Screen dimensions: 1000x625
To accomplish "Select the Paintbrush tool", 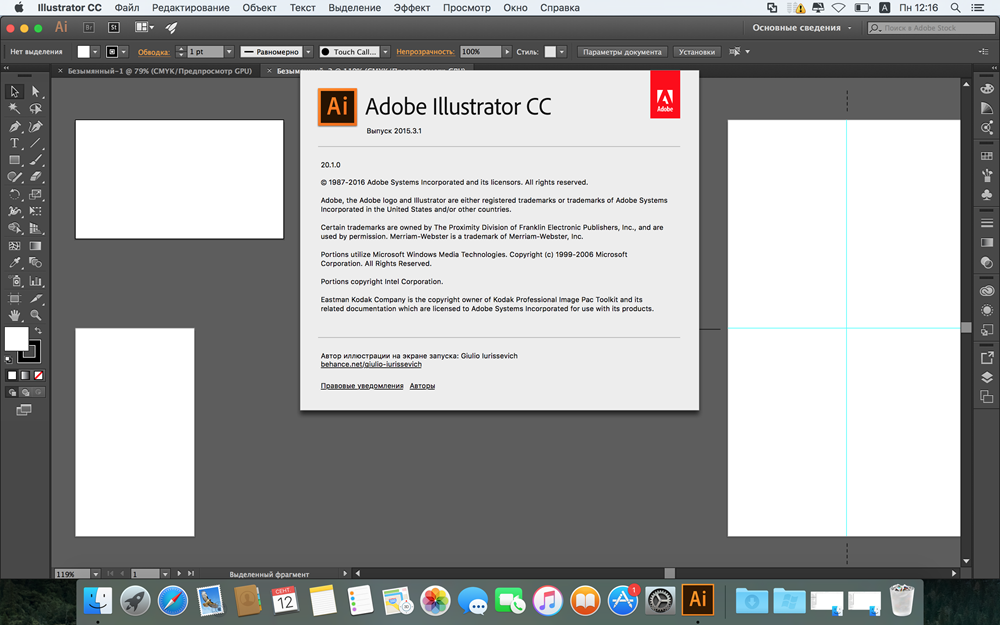I will point(36,160).
